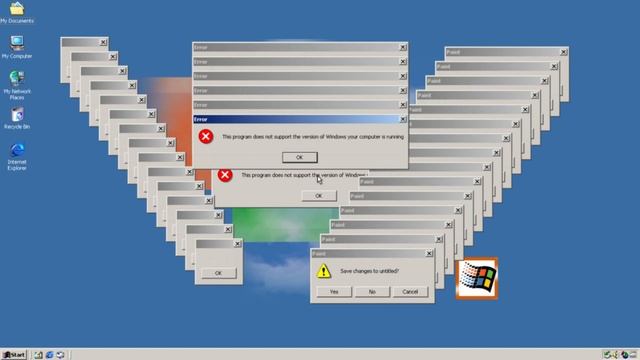Choose Yes to save changes in Paint
The image size is (640, 360).
pos(334,292)
